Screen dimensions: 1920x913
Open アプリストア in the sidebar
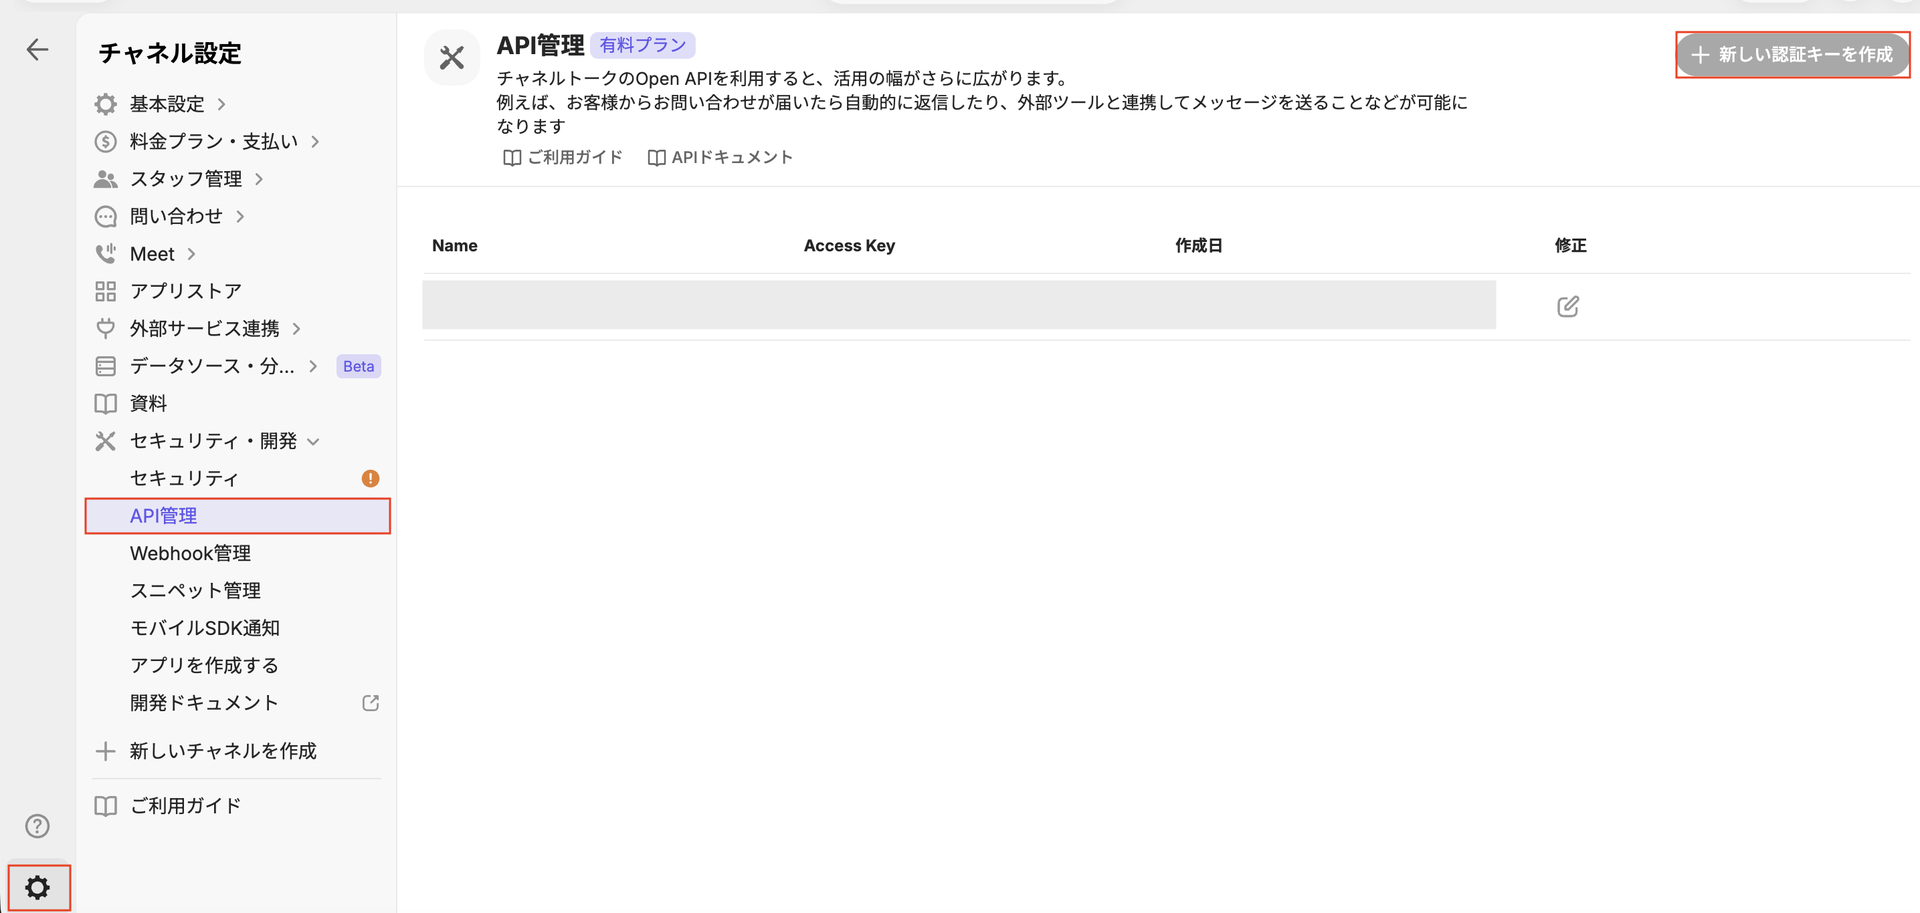(x=186, y=291)
